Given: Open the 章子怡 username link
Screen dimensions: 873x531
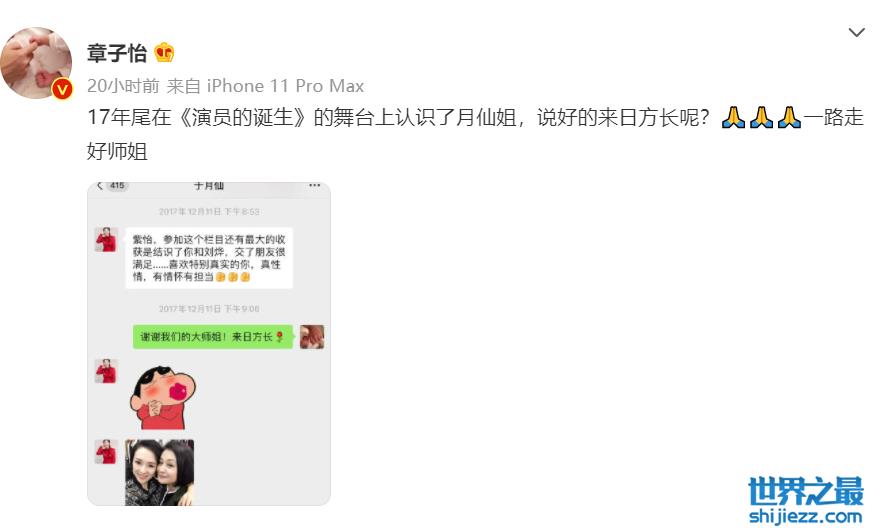Looking at the screenshot, I should coord(117,53).
